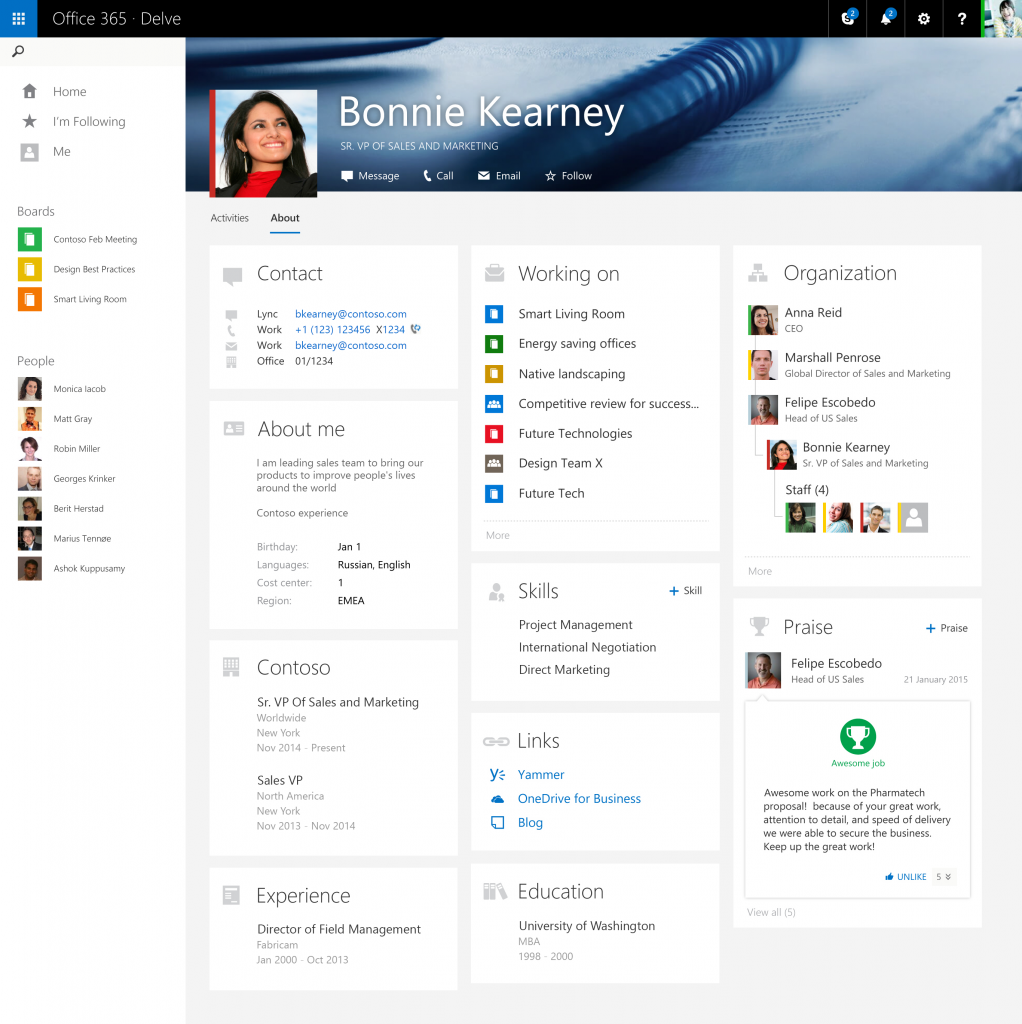Screen dimensions: 1022x1024
Task: Open the green Contoso Feb Meeting board
Action: point(30,239)
